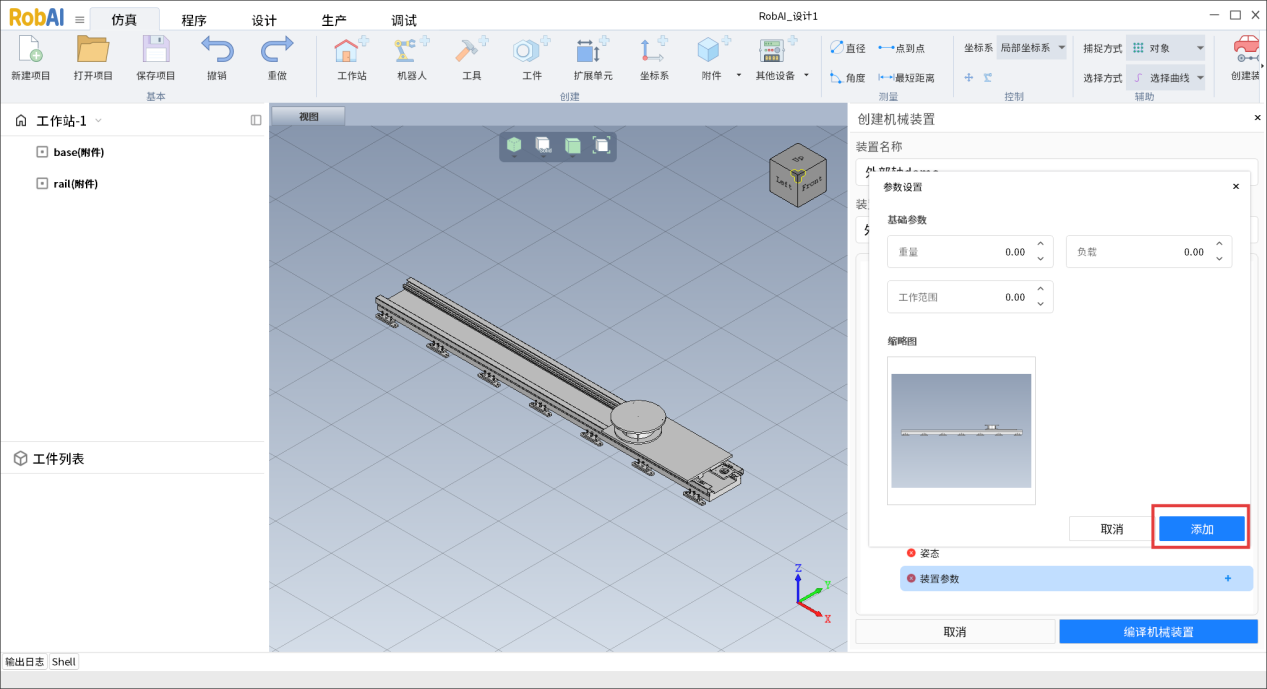Click the 附件 accessory cube icon
This screenshot has height=689, width=1267.
[710, 50]
